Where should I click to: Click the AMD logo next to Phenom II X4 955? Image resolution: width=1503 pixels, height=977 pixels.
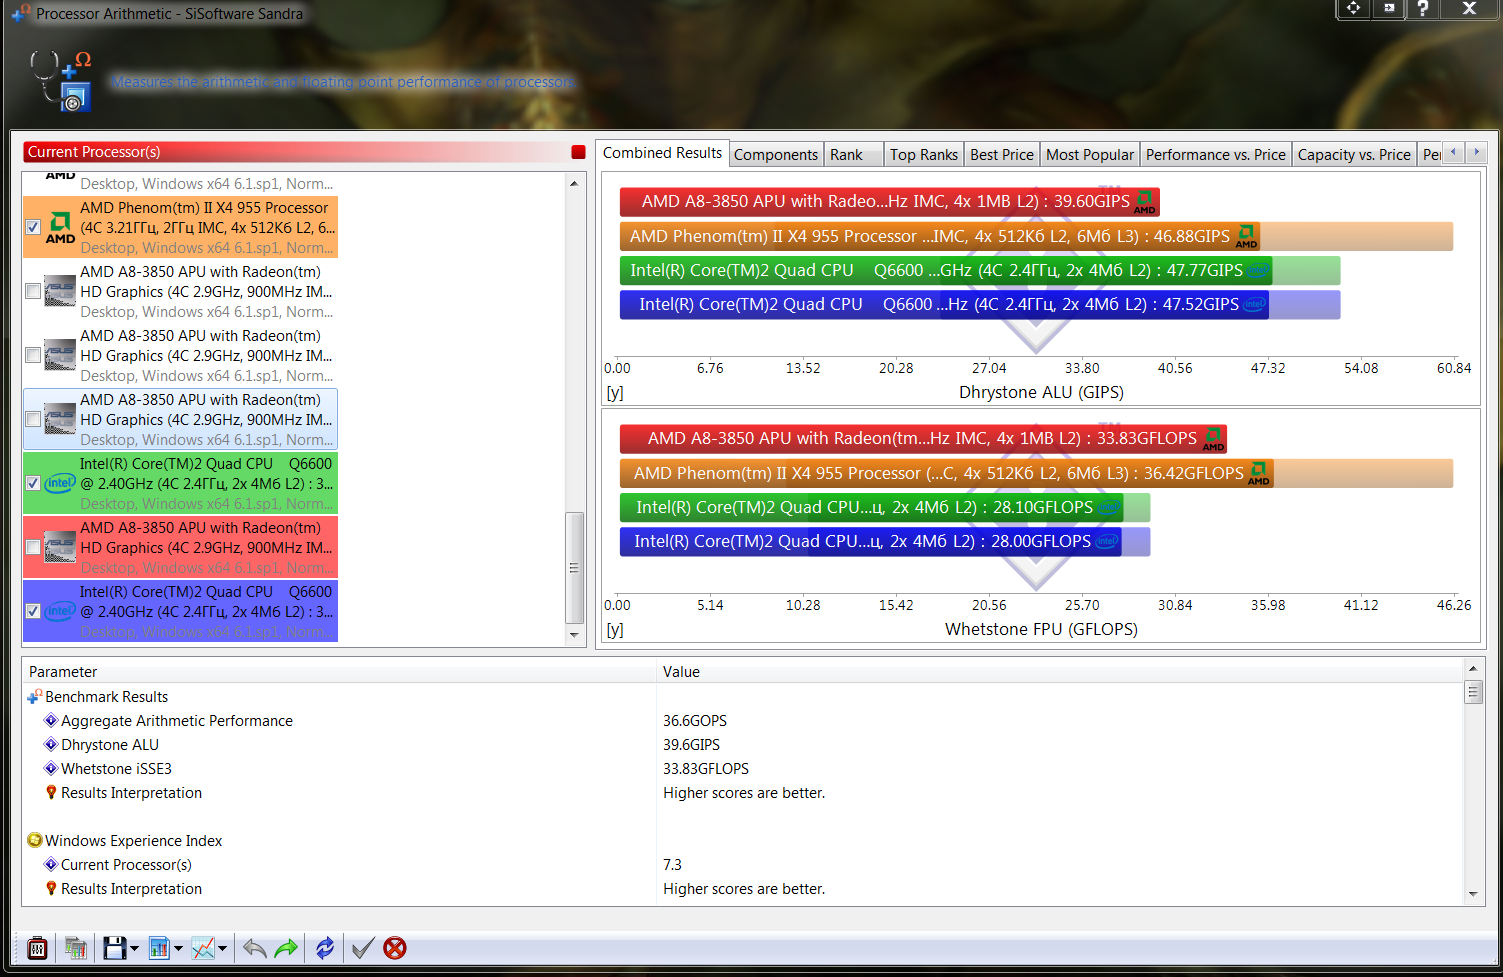60,228
